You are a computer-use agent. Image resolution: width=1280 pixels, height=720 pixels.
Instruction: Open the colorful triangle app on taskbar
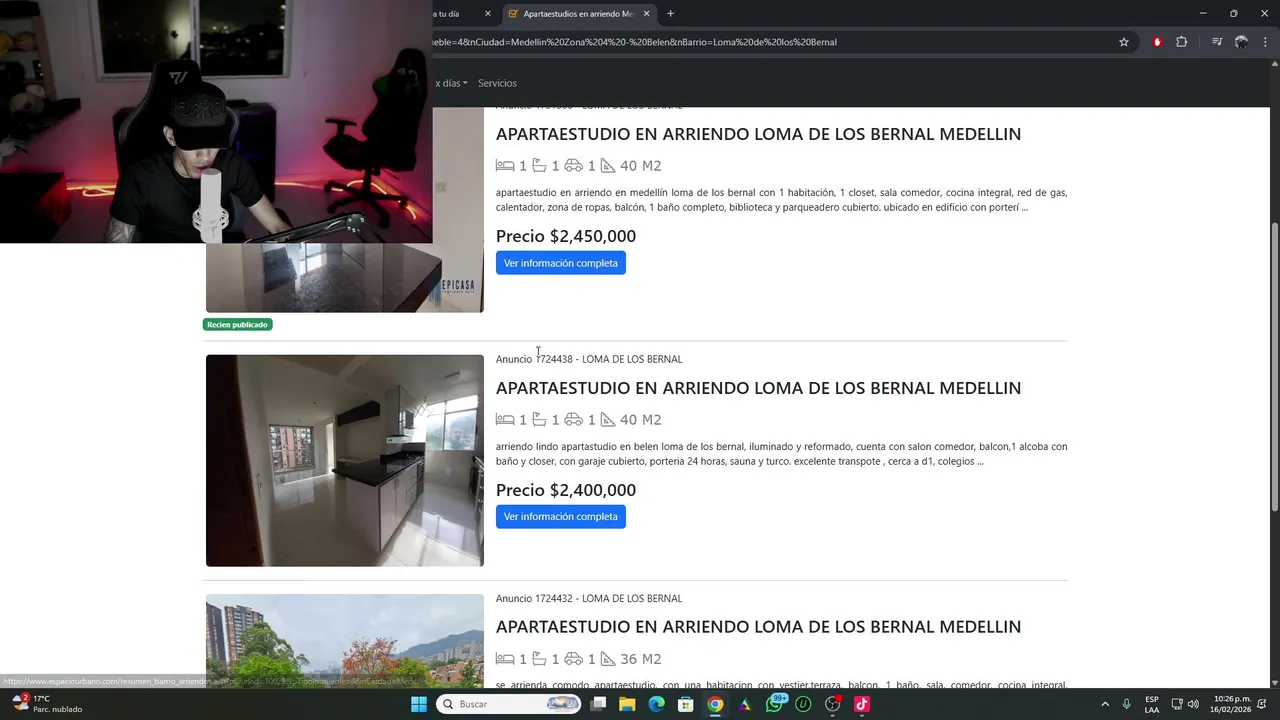[745, 704]
